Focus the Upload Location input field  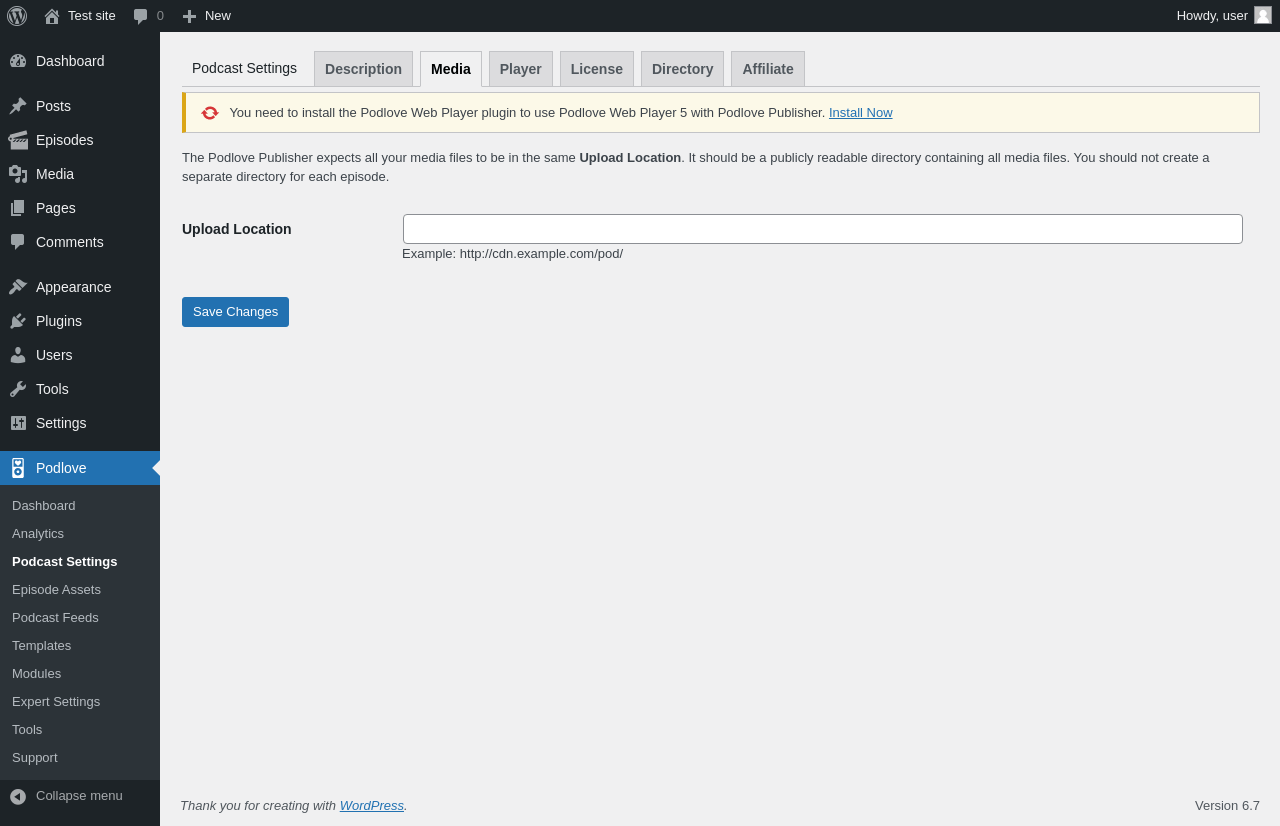tap(823, 229)
